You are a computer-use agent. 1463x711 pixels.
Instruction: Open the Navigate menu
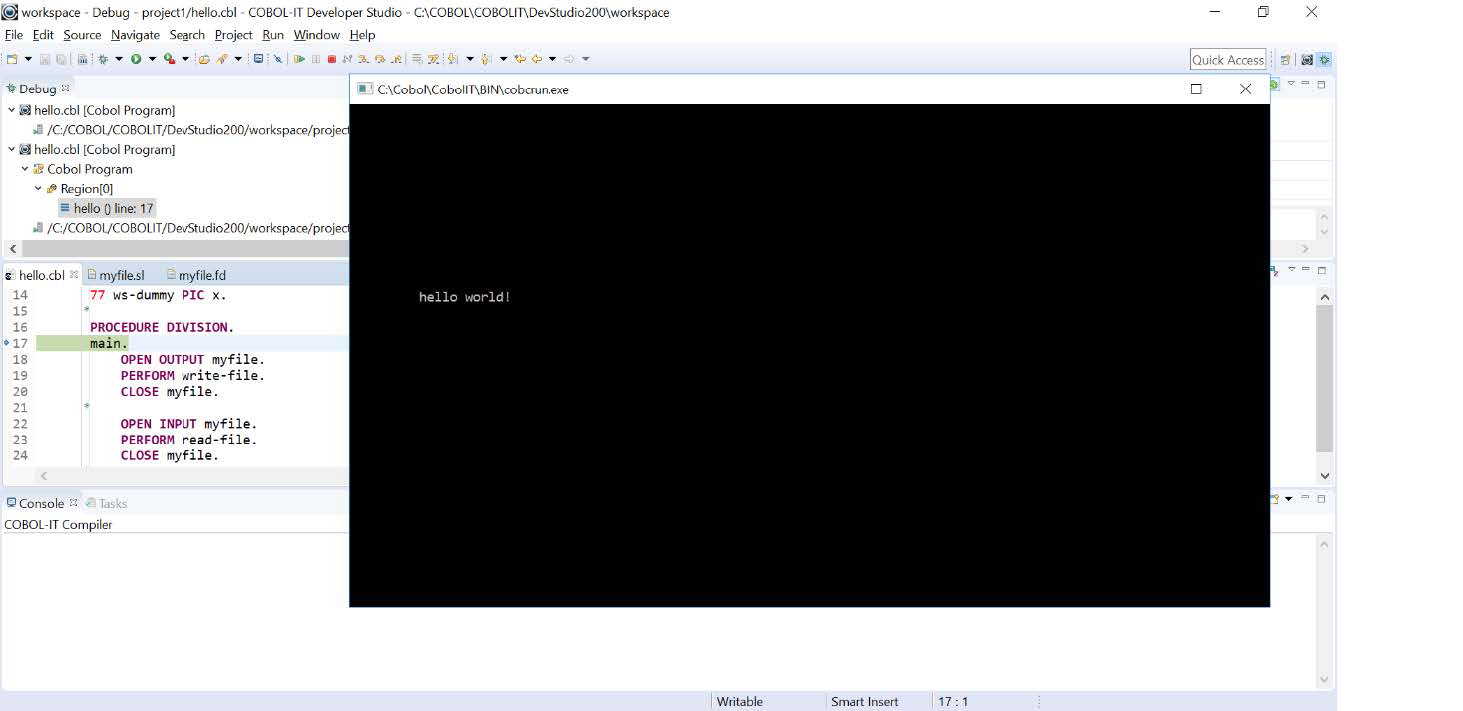click(135, 34)
